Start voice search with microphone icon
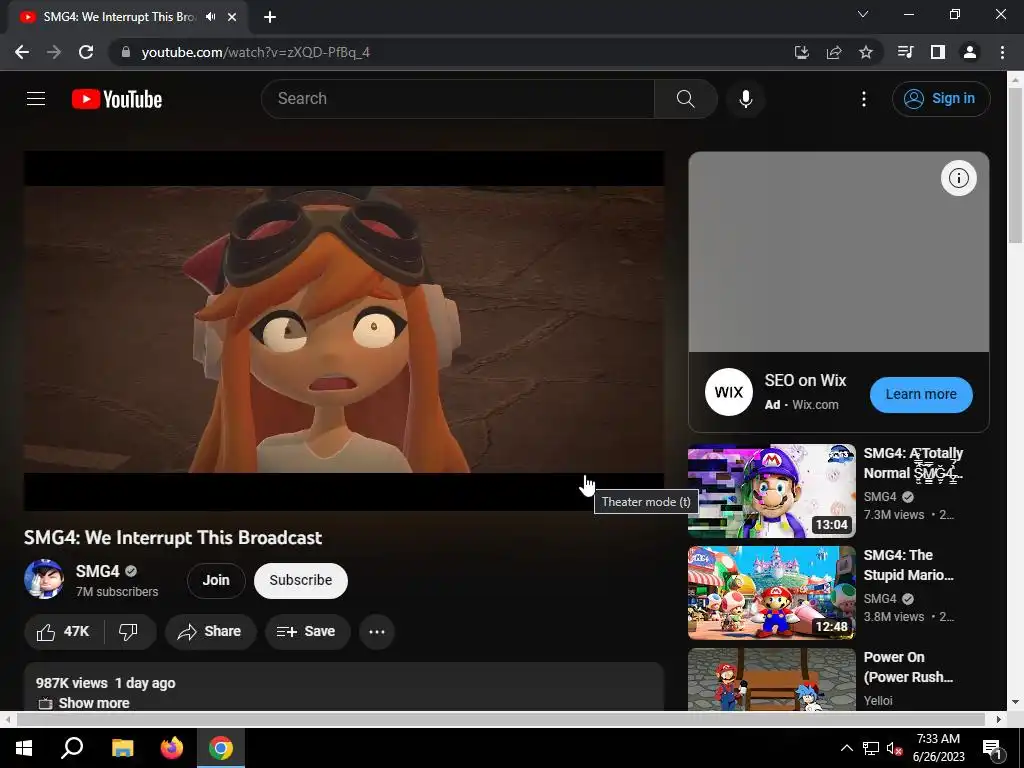1024x768 pixels. tap(745, 99)
